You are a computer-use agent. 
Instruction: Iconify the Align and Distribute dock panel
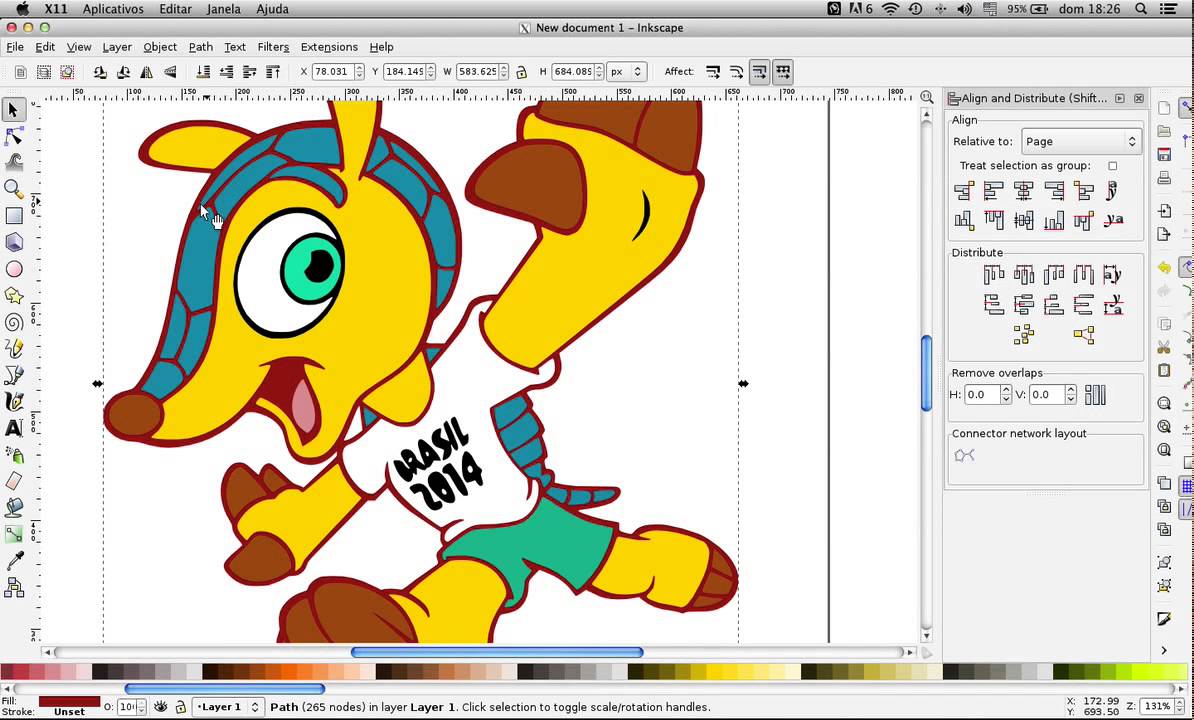[x=1119, y=98]
